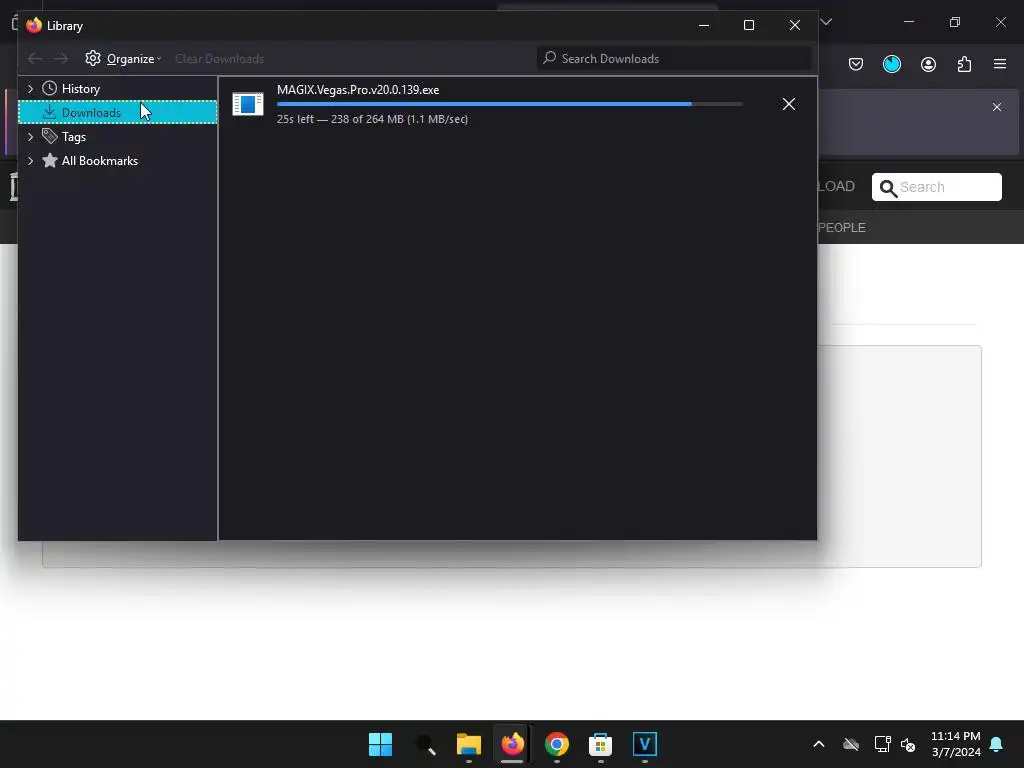This screenshot has height=768, width=1024.
Task: Click the Search Downloads field
Action: 674,59
